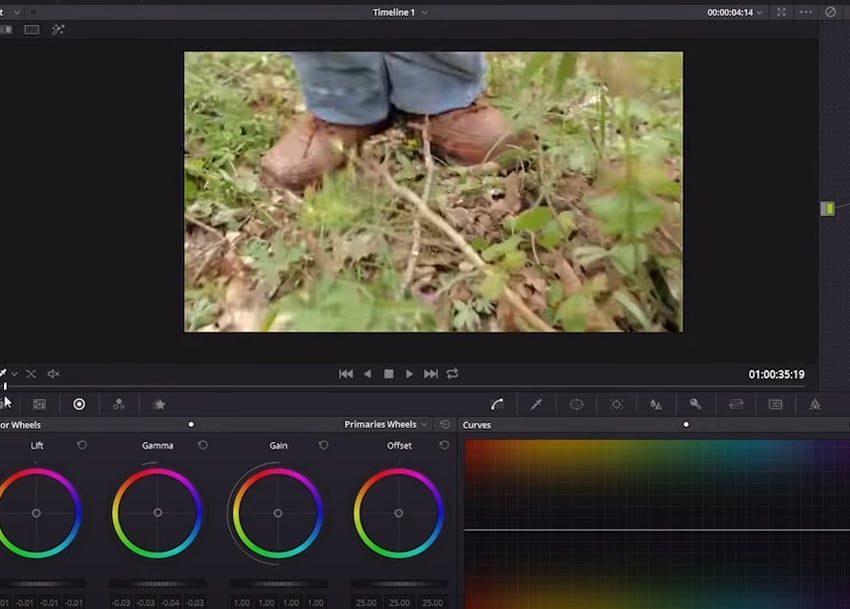The height and width of the screenshot is (609, 850).
Task: Open the Curves palette icon
Action: (x=497, y=404)
